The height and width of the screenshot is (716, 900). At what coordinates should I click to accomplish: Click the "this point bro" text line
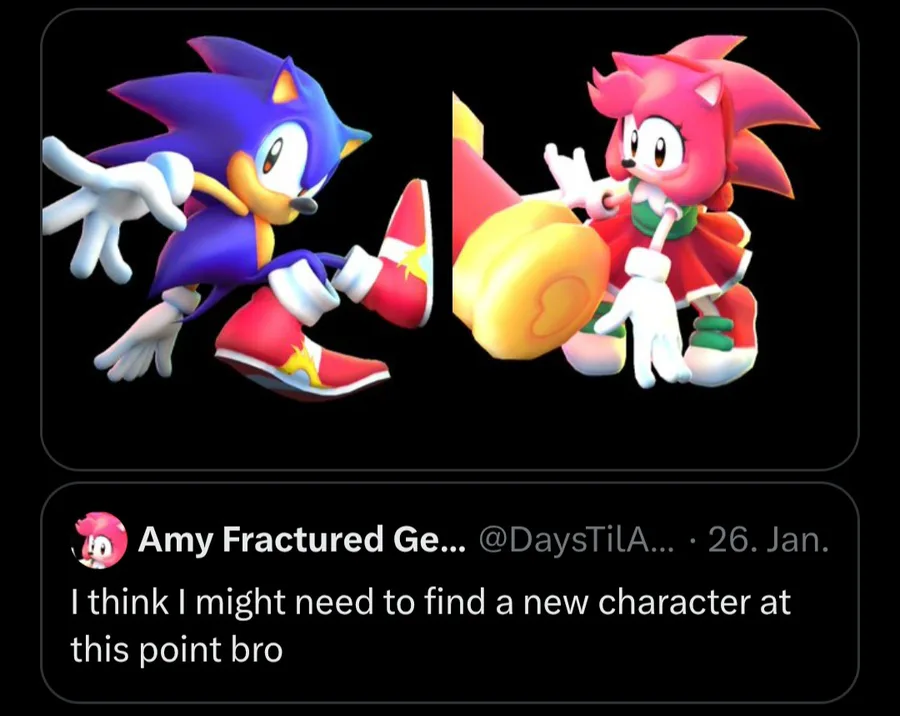point(176,649)
